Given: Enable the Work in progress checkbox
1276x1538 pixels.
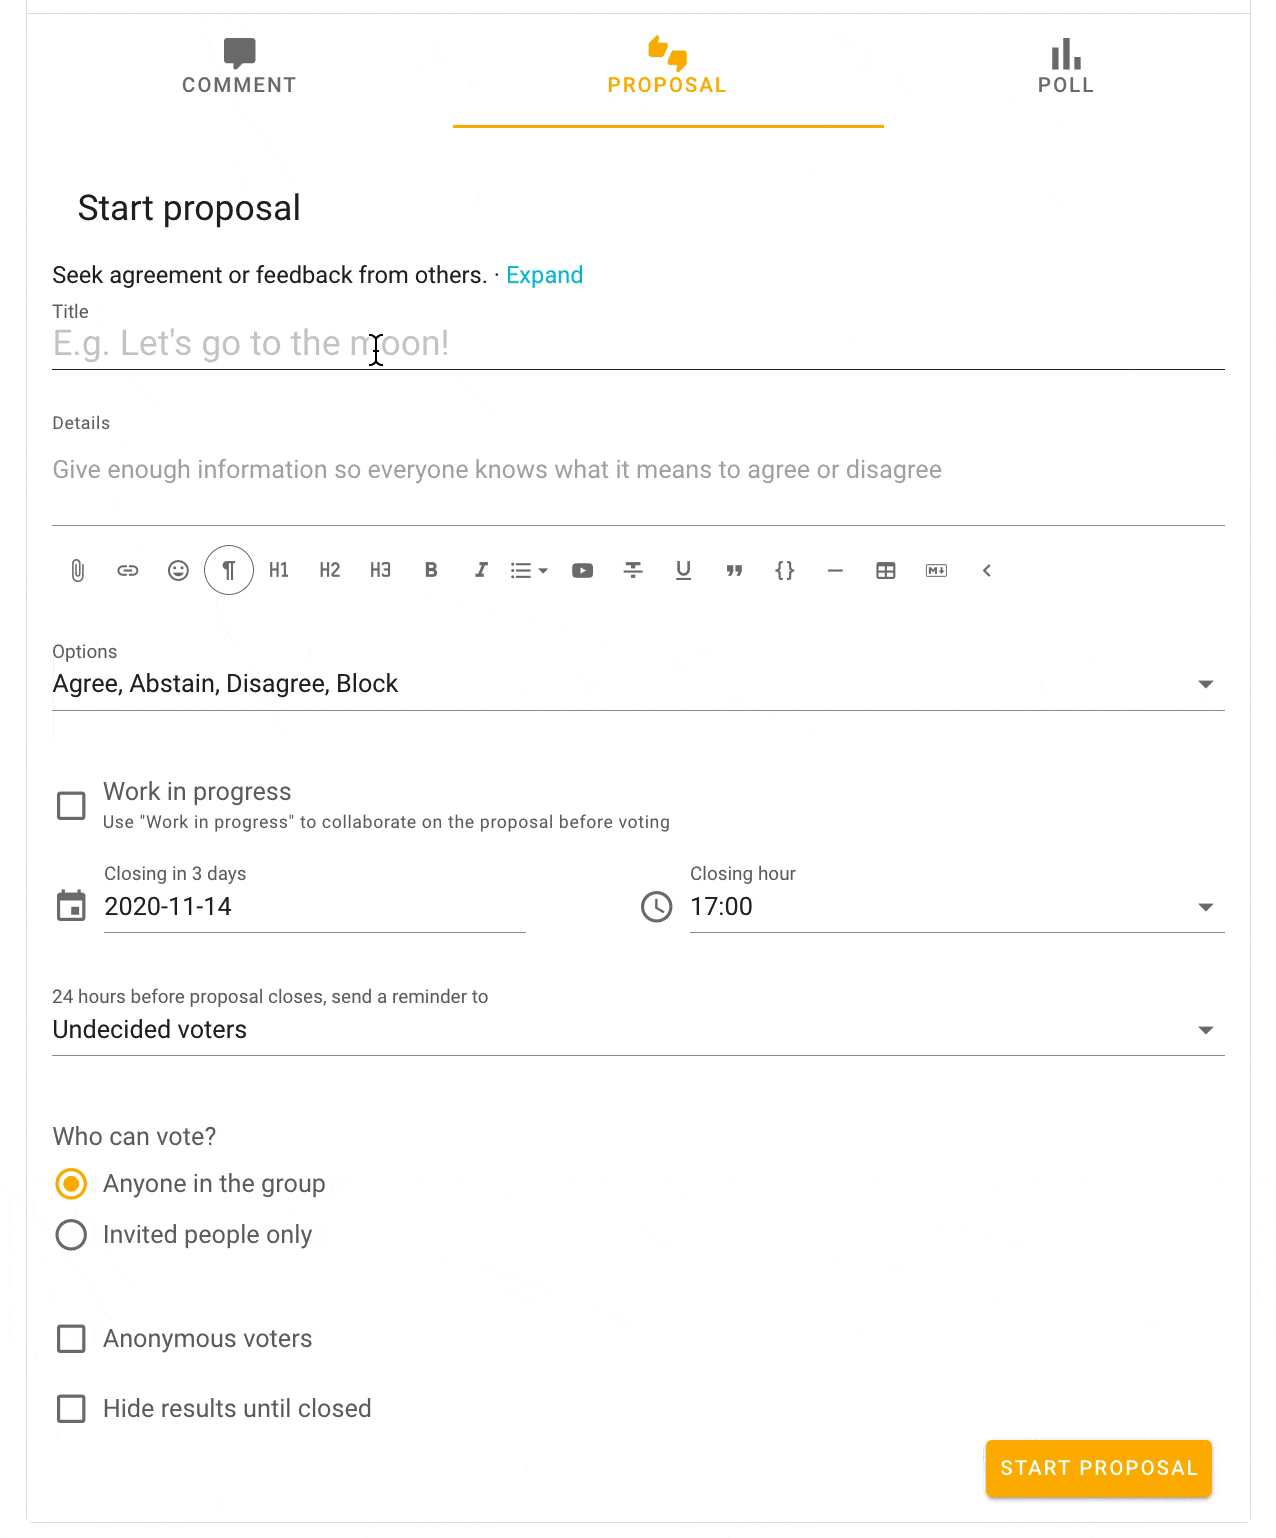Looking at the screenshot, I should (71, 806).
